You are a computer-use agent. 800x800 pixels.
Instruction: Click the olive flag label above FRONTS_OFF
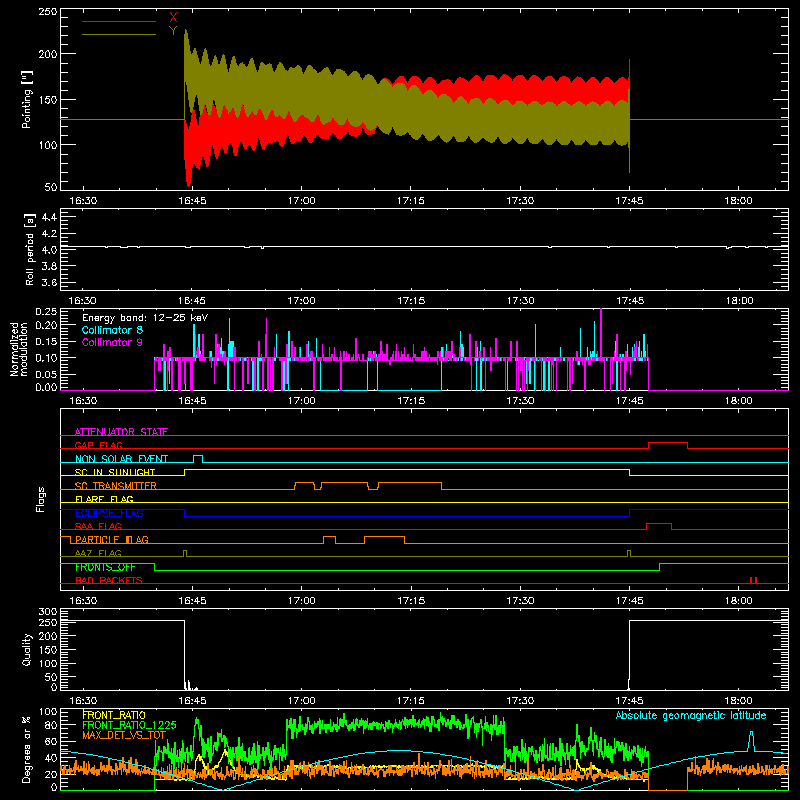tap(98, 553)
